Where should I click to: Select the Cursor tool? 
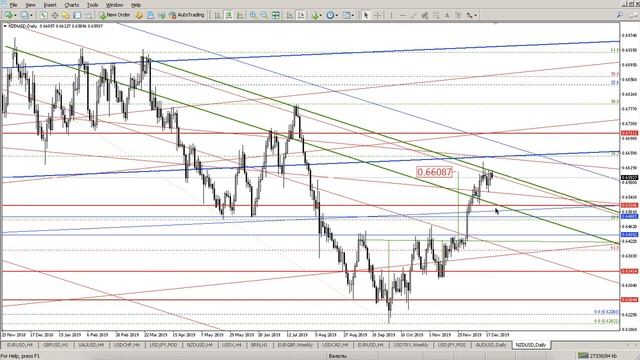click(366, 15)
